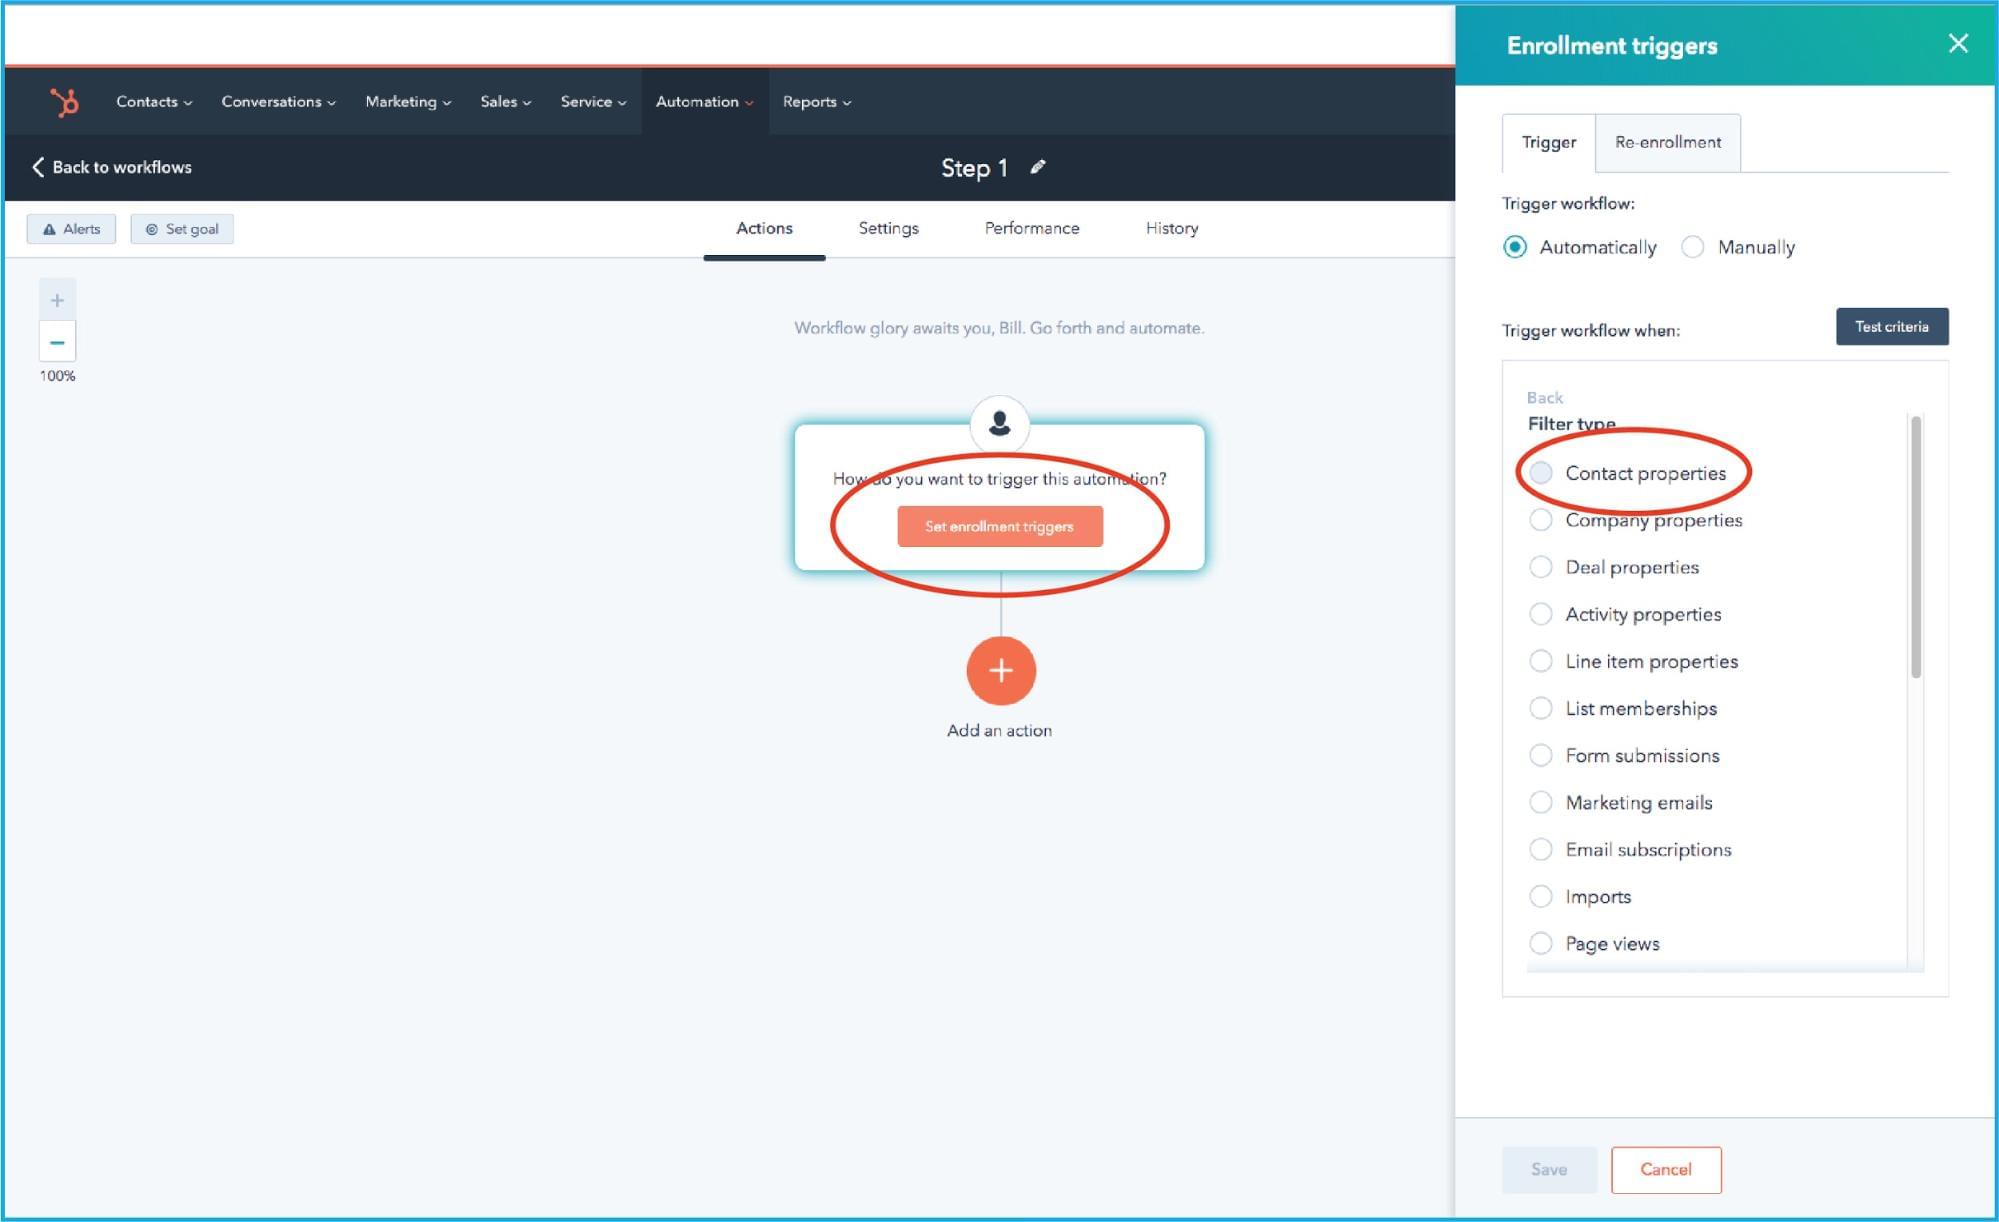Screen dimensions: 1999x1222
Task: Expand the Marketing menu
Action: 408,102
